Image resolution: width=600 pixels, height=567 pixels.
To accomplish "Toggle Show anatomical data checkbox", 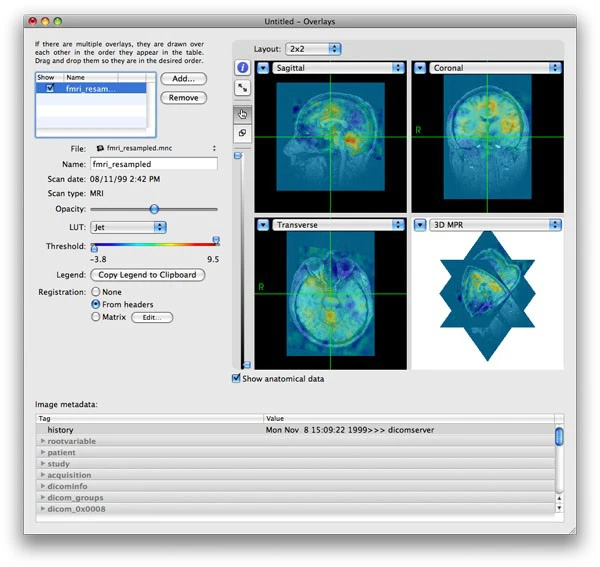I will pyautogui.click(x=237, y=379).
